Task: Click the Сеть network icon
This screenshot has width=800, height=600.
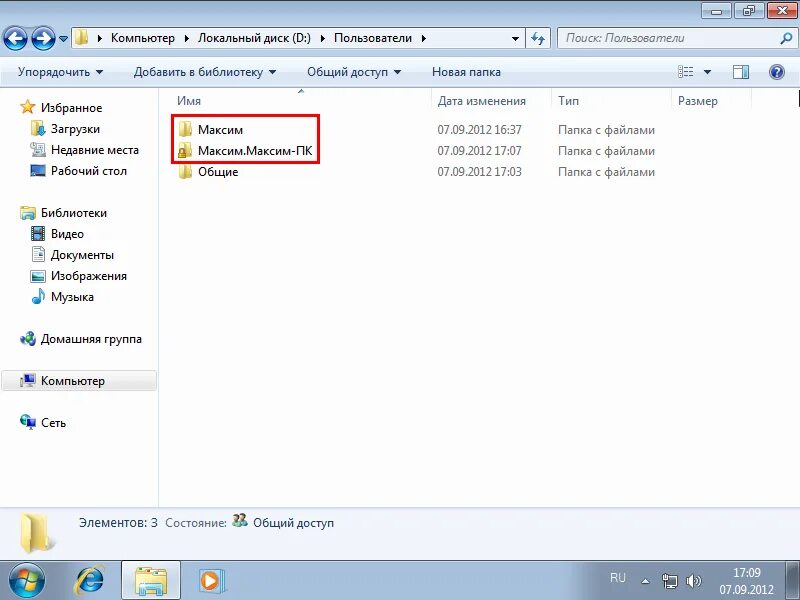Action: click(28, 422)
